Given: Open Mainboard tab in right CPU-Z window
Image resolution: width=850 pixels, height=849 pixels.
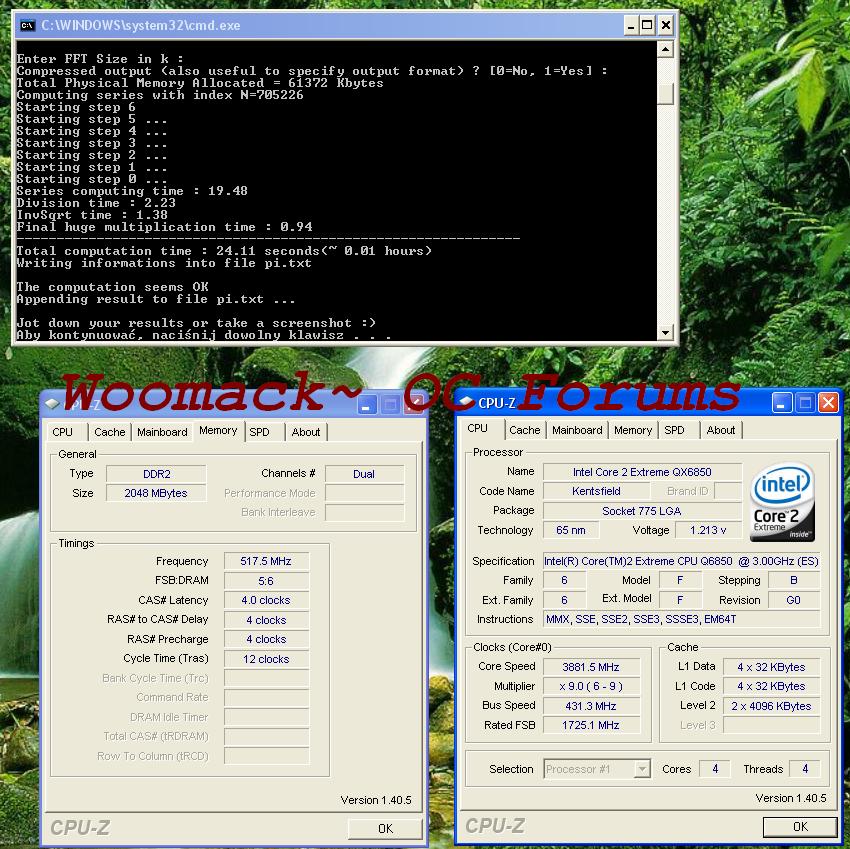Looking at the screenshot, I should tap(577, 430).
